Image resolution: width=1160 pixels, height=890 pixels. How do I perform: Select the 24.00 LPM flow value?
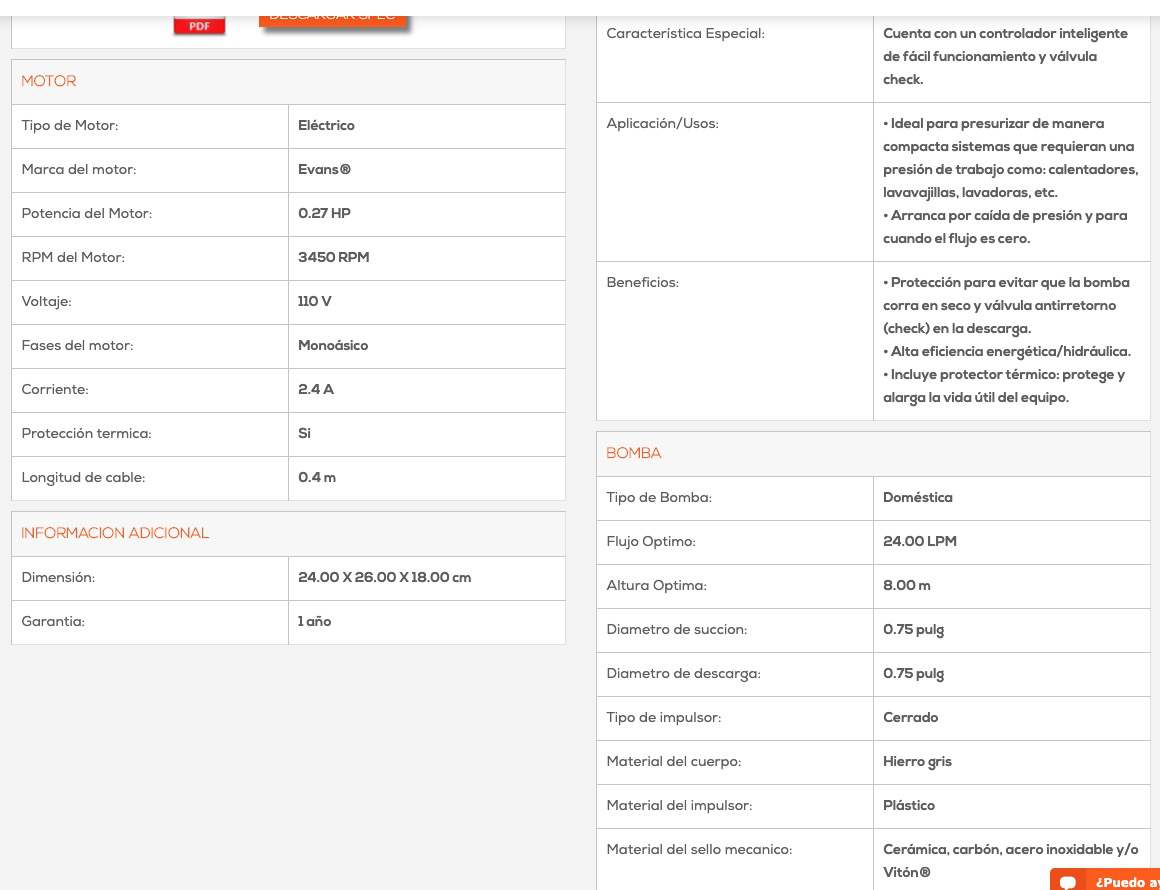click(x=920, y=542)
